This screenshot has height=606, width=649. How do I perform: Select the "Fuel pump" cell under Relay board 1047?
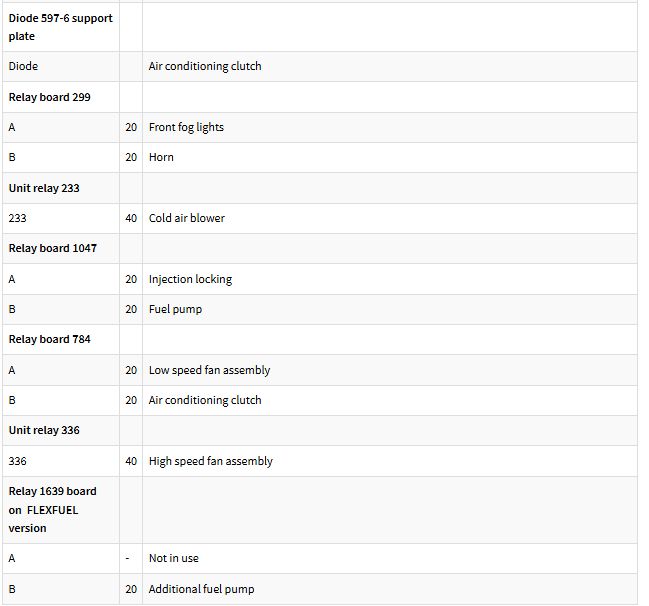tap(175, 309)
